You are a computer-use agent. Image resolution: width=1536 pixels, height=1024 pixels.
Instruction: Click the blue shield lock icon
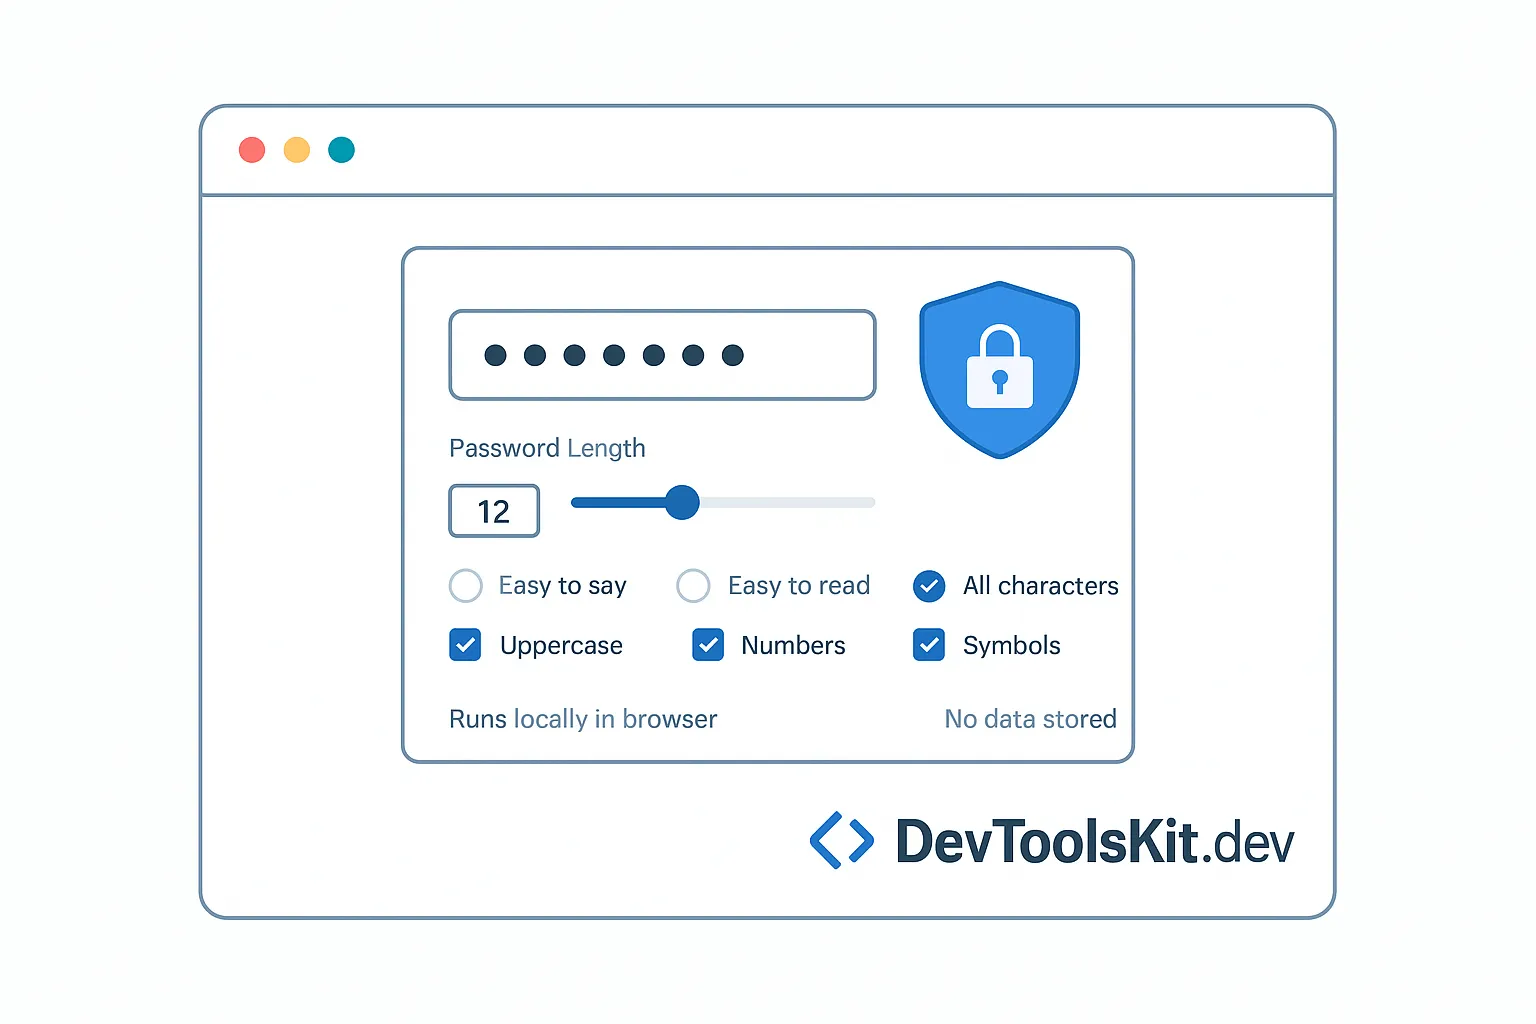(999, 370)
